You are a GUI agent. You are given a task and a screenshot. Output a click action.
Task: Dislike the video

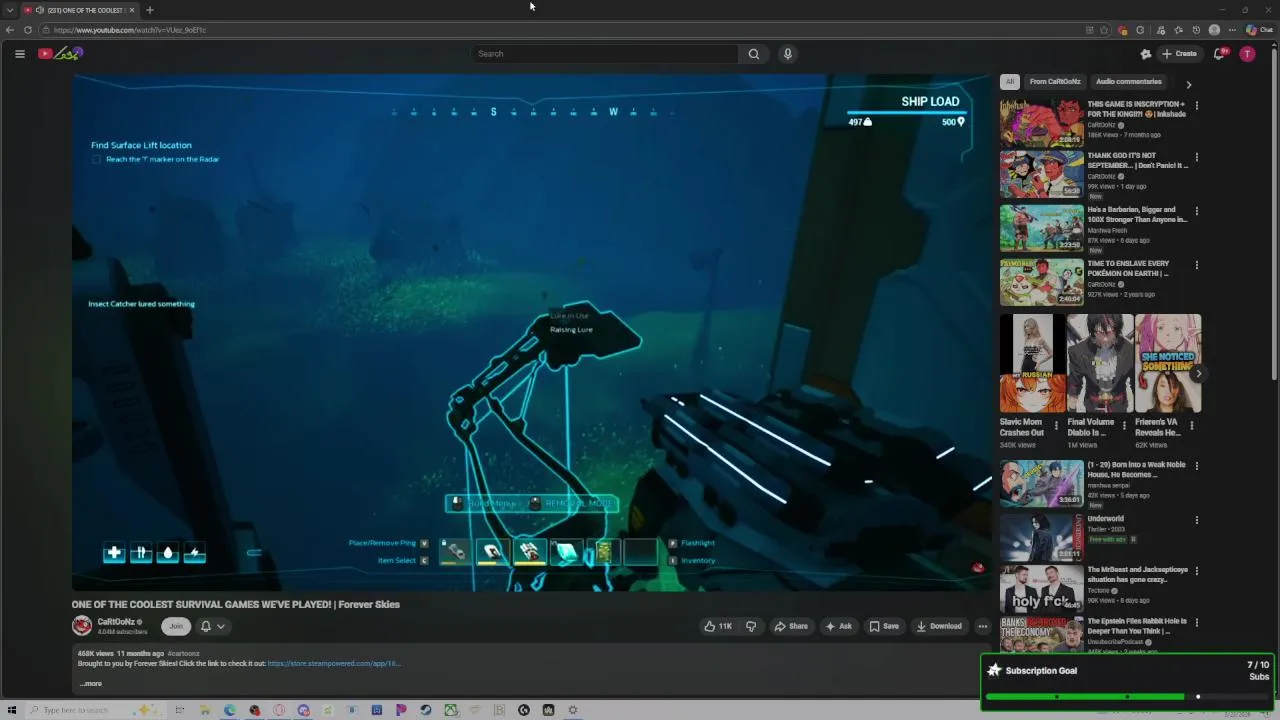tap(751, 626)
